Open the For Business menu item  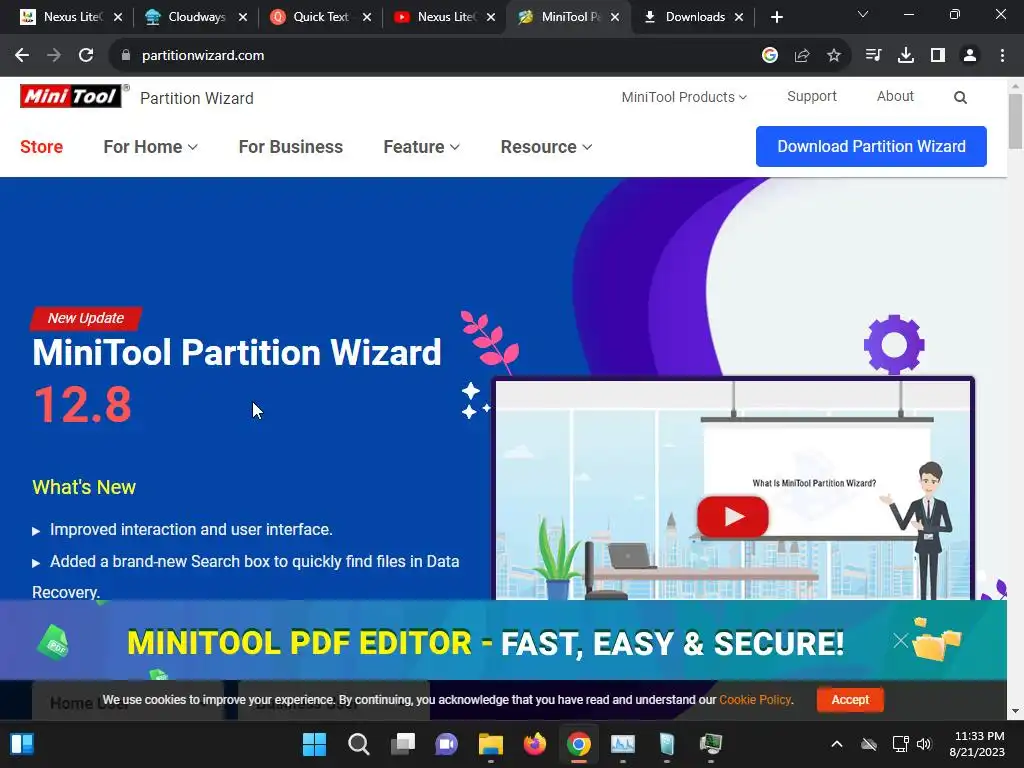tap(291, 147)
